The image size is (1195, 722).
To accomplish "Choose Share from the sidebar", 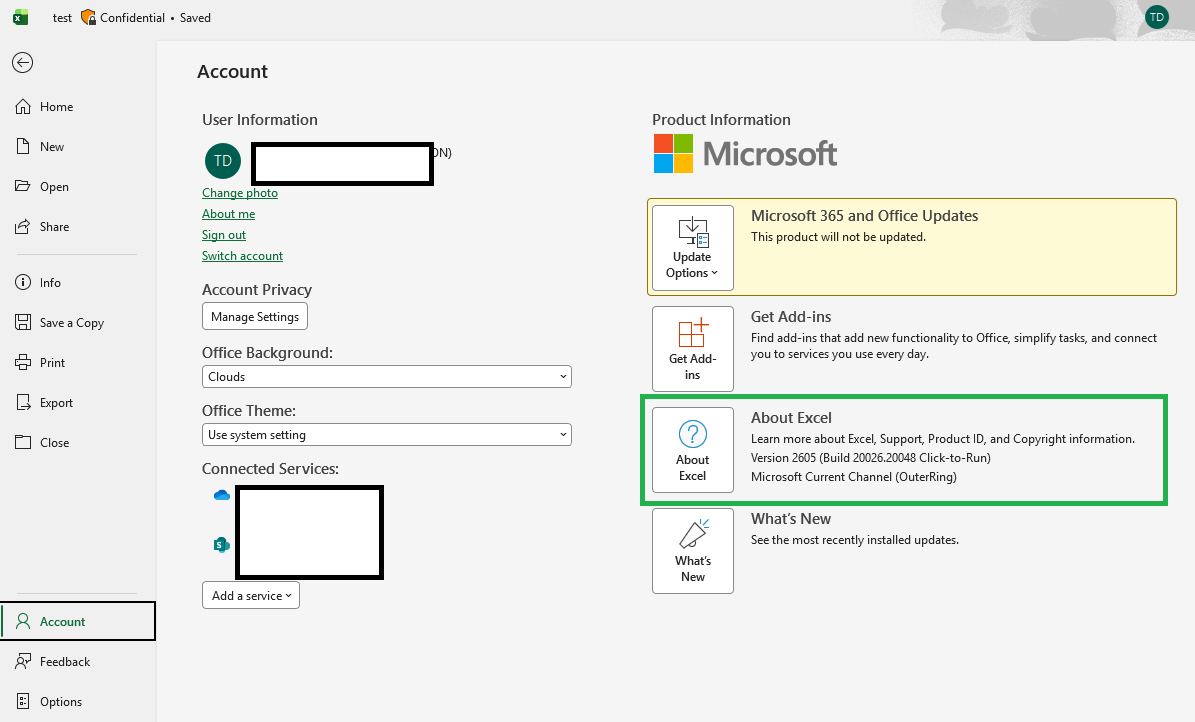I will tap(78, 226).
